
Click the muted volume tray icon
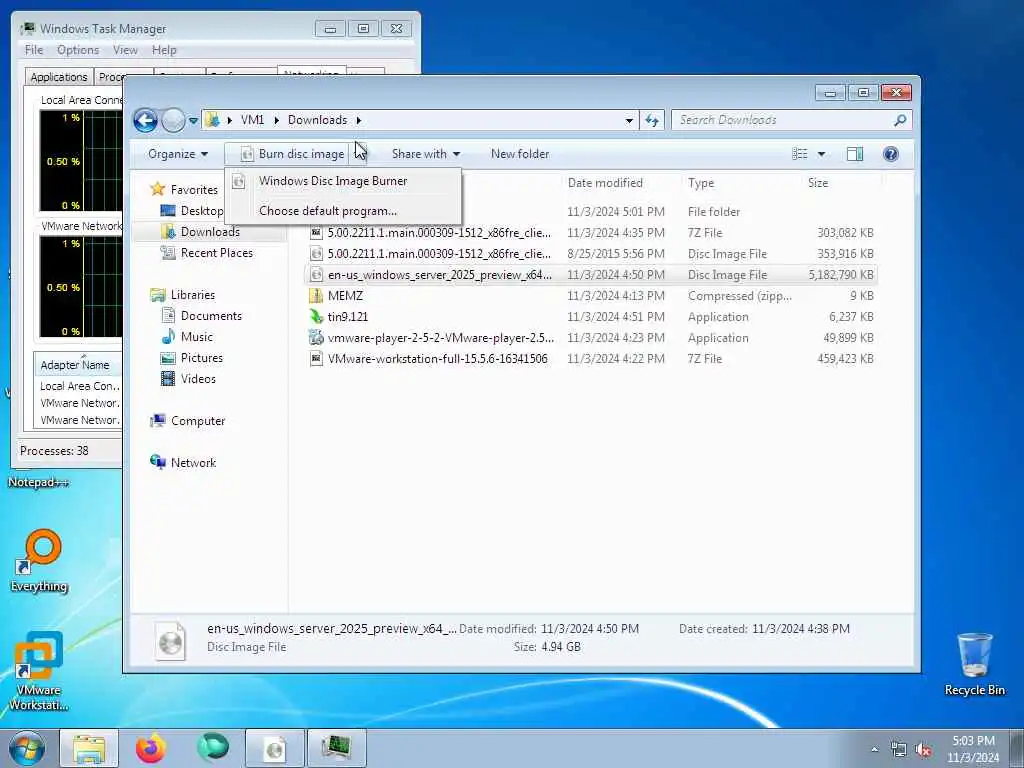pos(924,750)
